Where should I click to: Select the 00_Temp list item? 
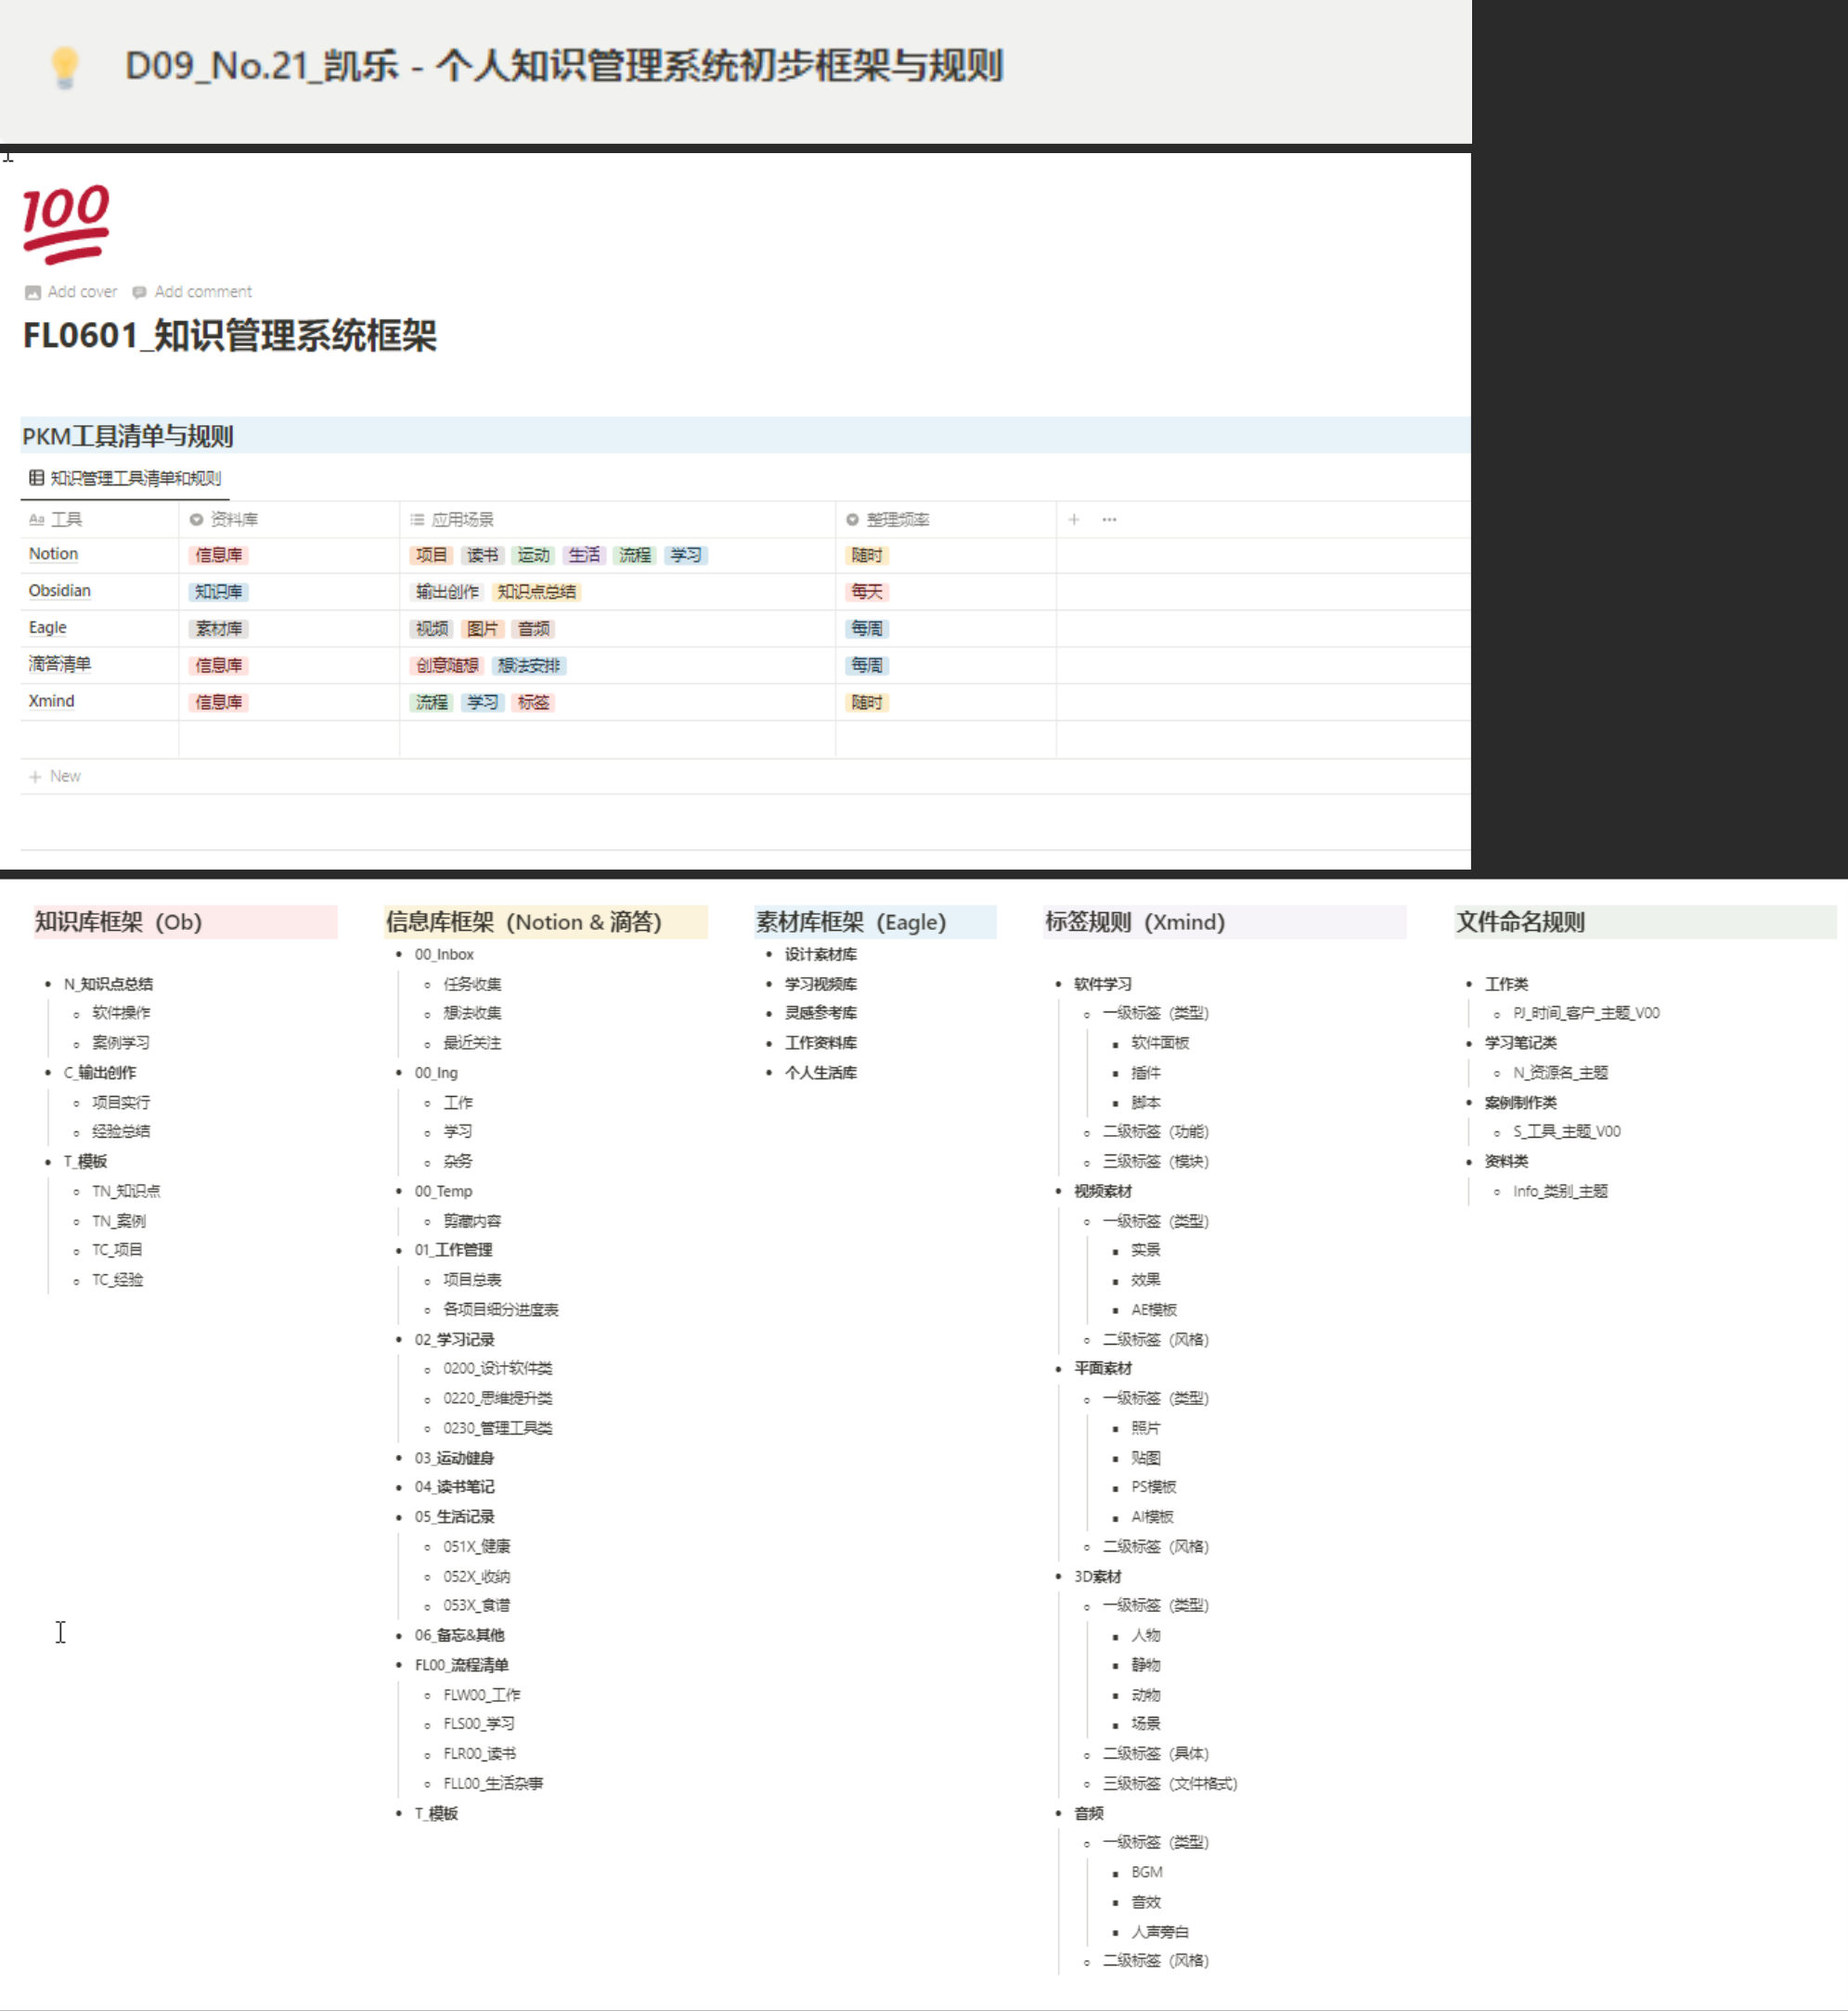pos(443,1191)
